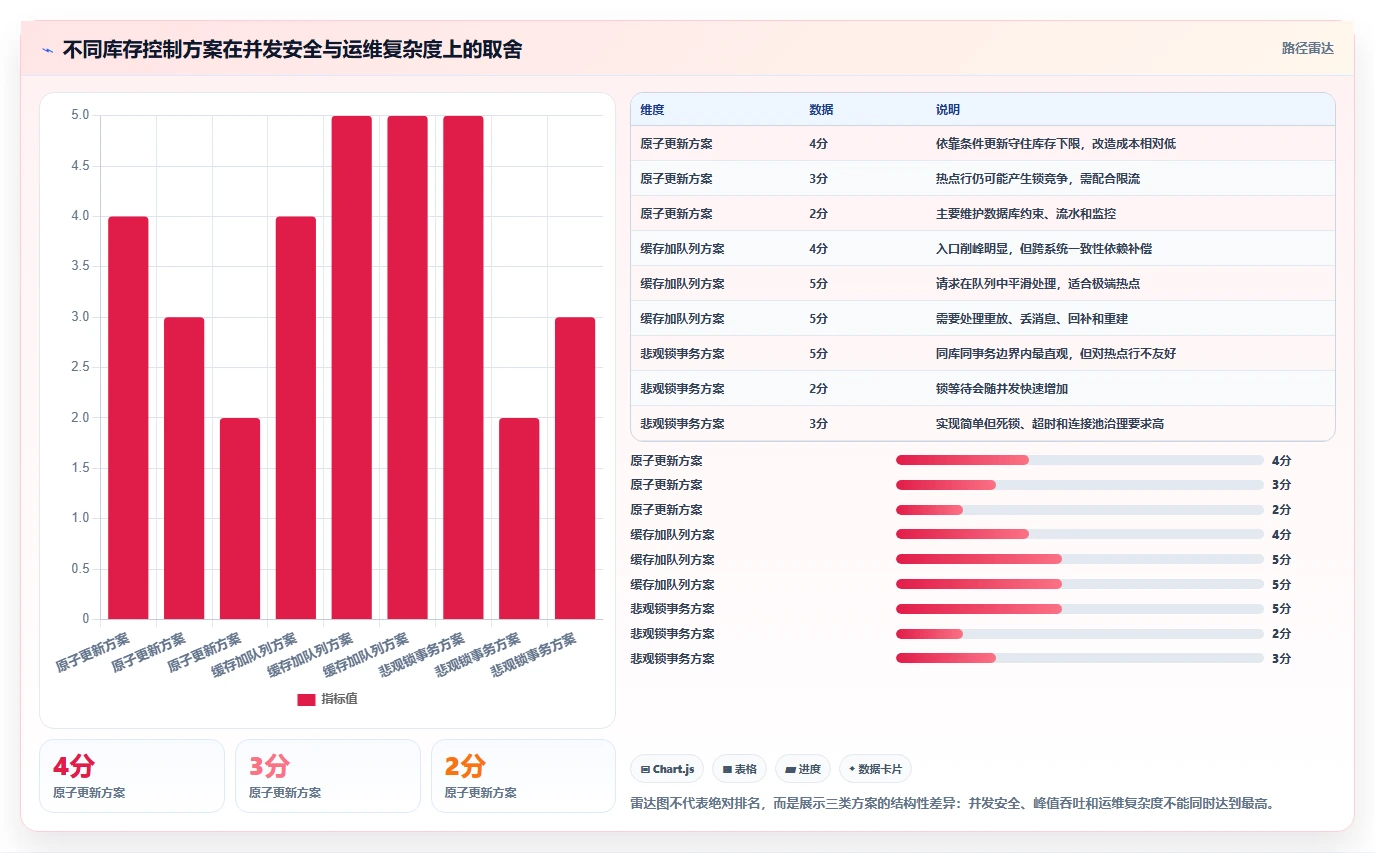Click 缓存加队列方案 cell in the 入口削峰明显 row
Image resolution: width=1375 pixels, height=853 pixels.
tap(683, 249)
